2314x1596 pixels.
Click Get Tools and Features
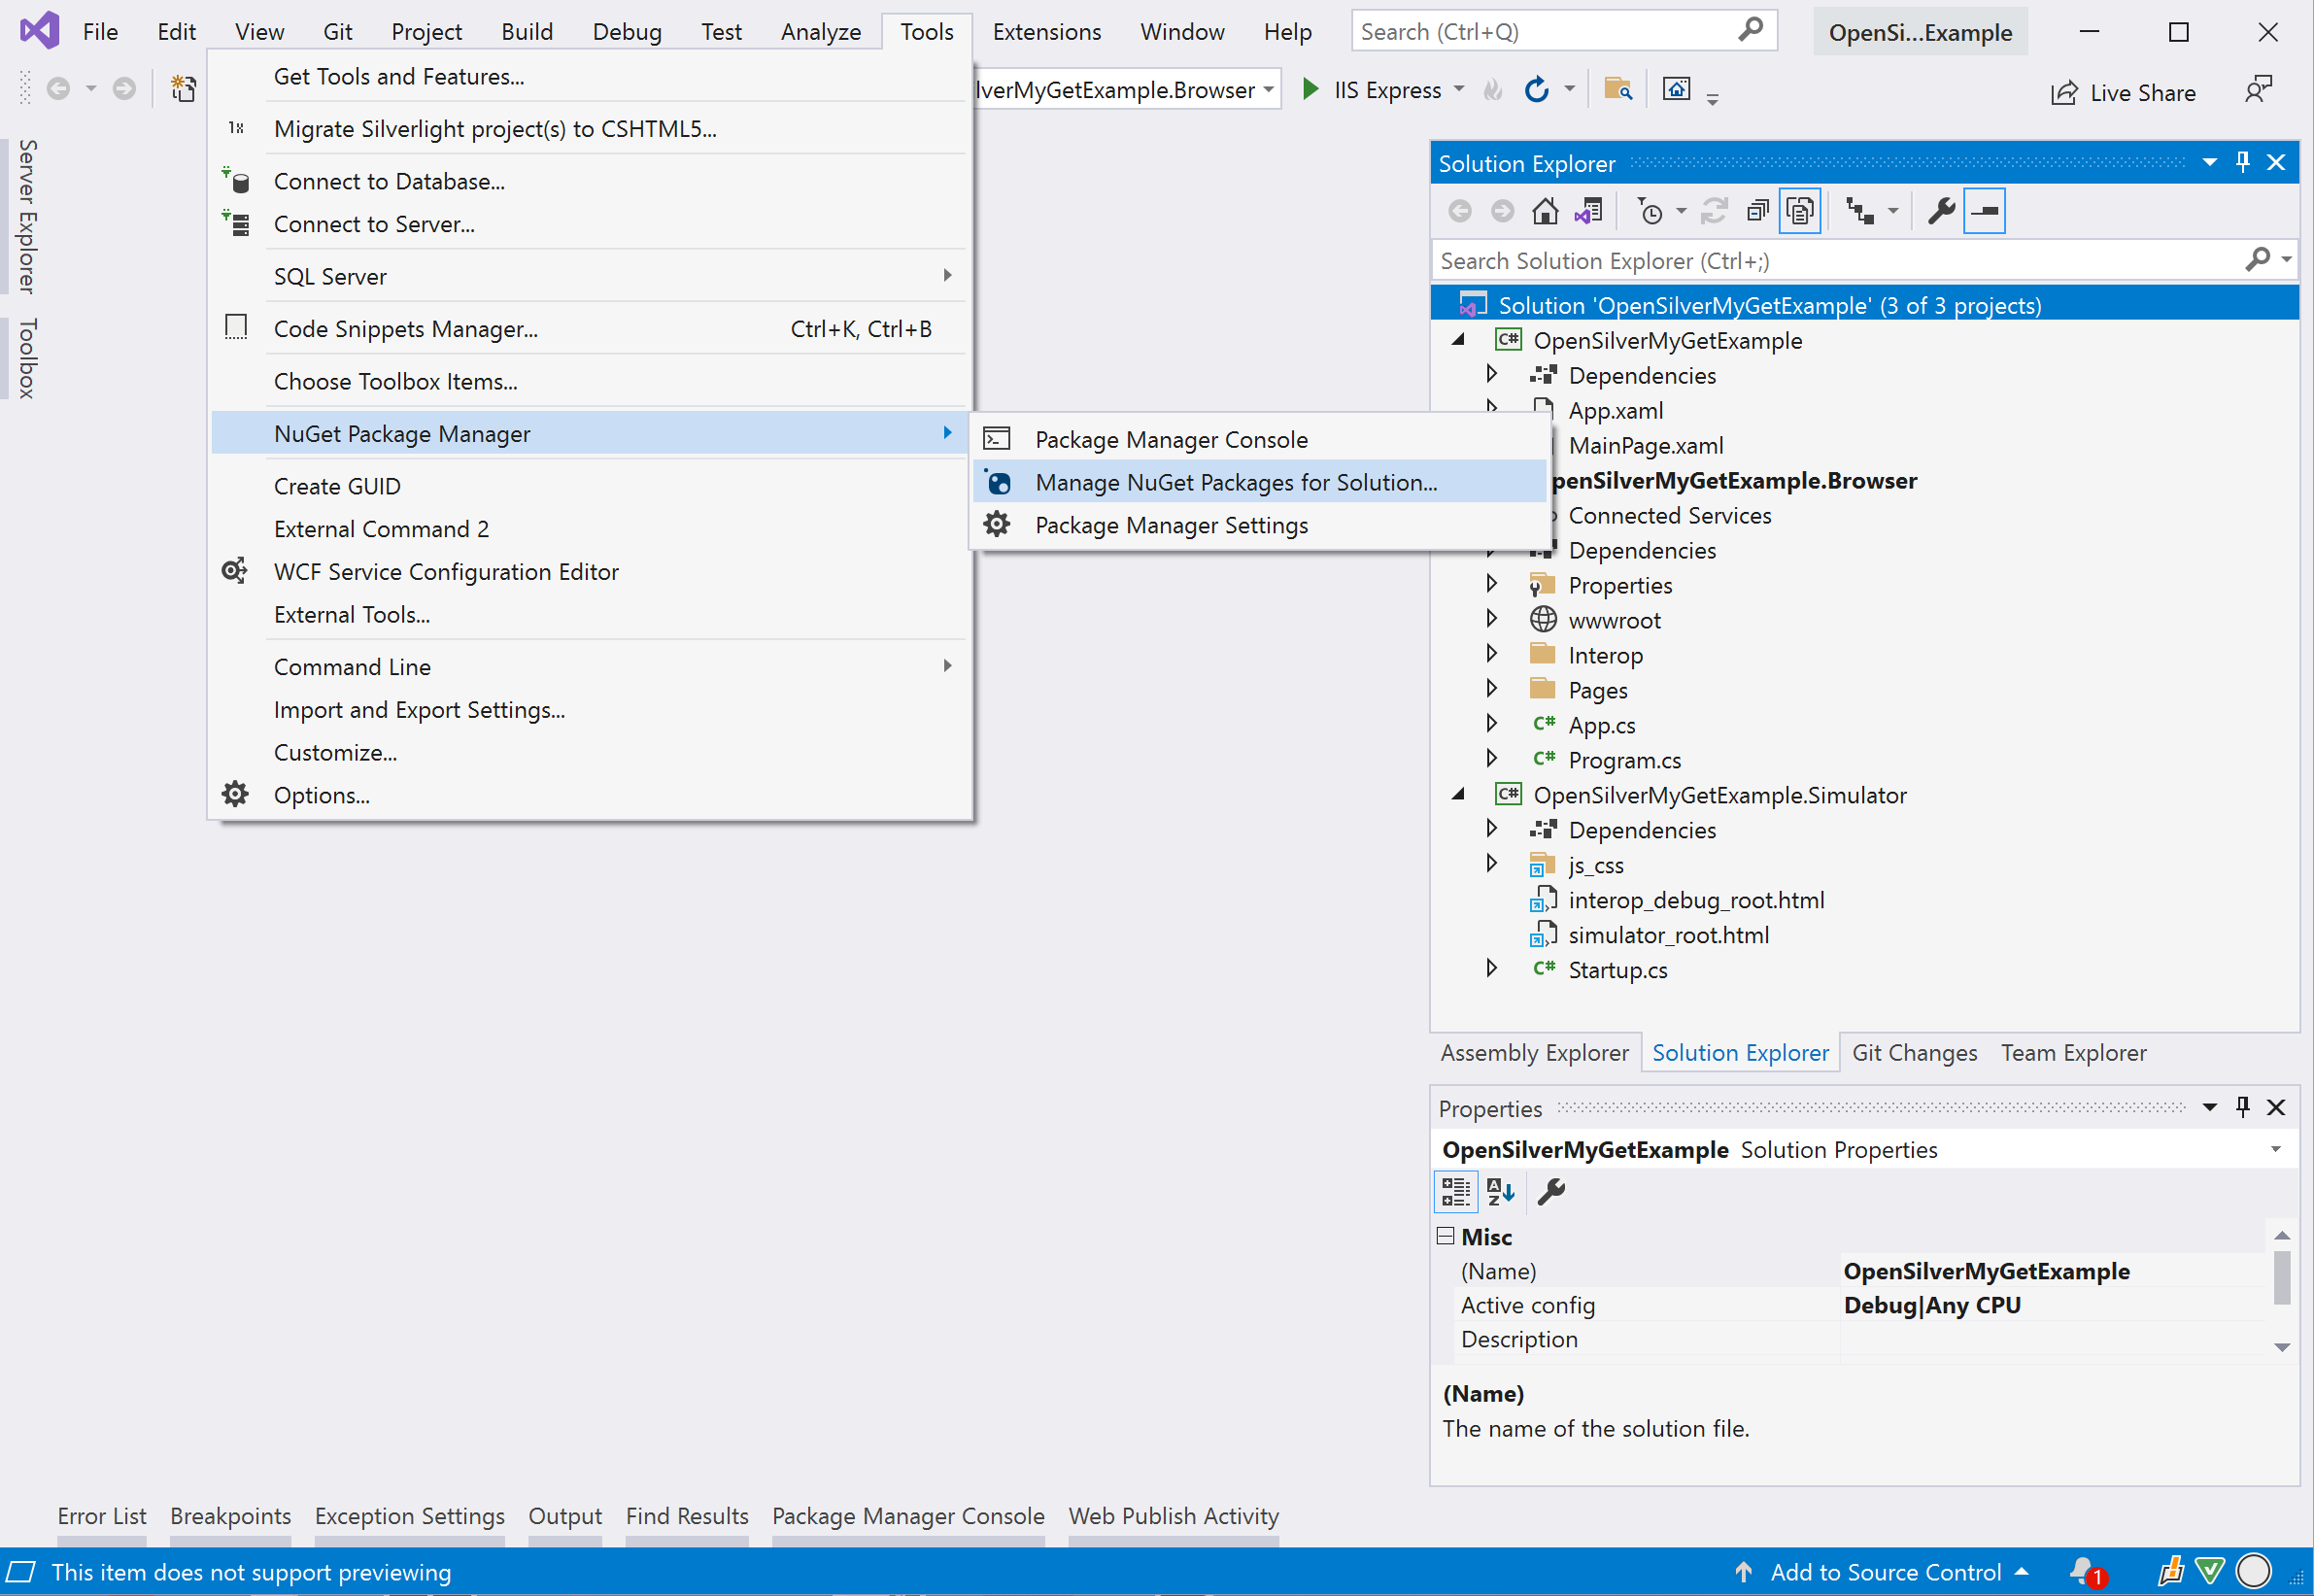coord(590,76)
